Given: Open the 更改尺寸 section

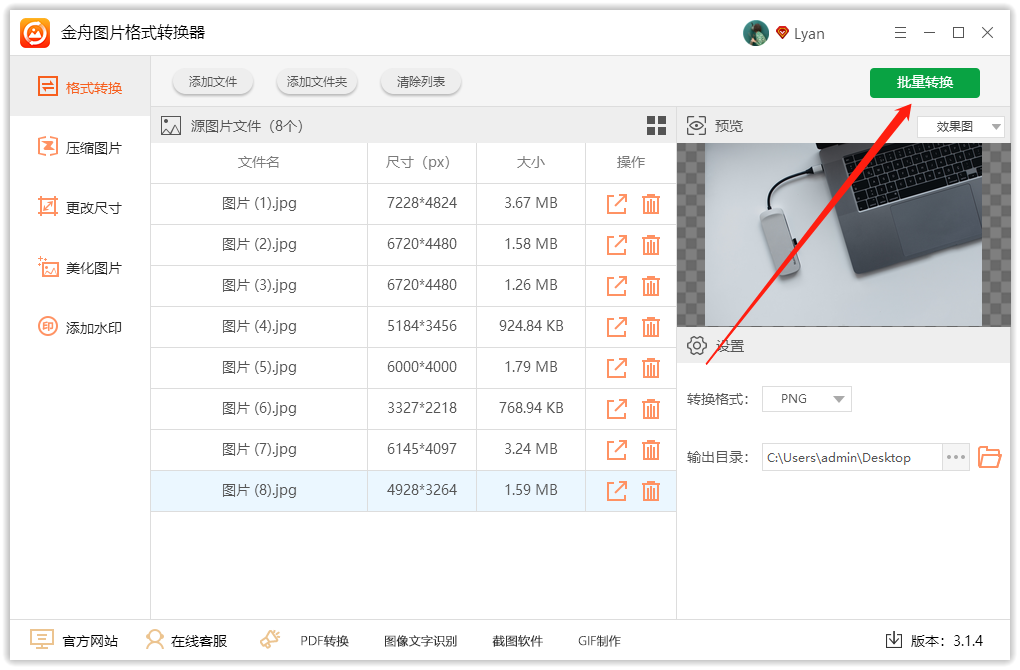Looking at the screenshot, I should [x=80, y=208].
